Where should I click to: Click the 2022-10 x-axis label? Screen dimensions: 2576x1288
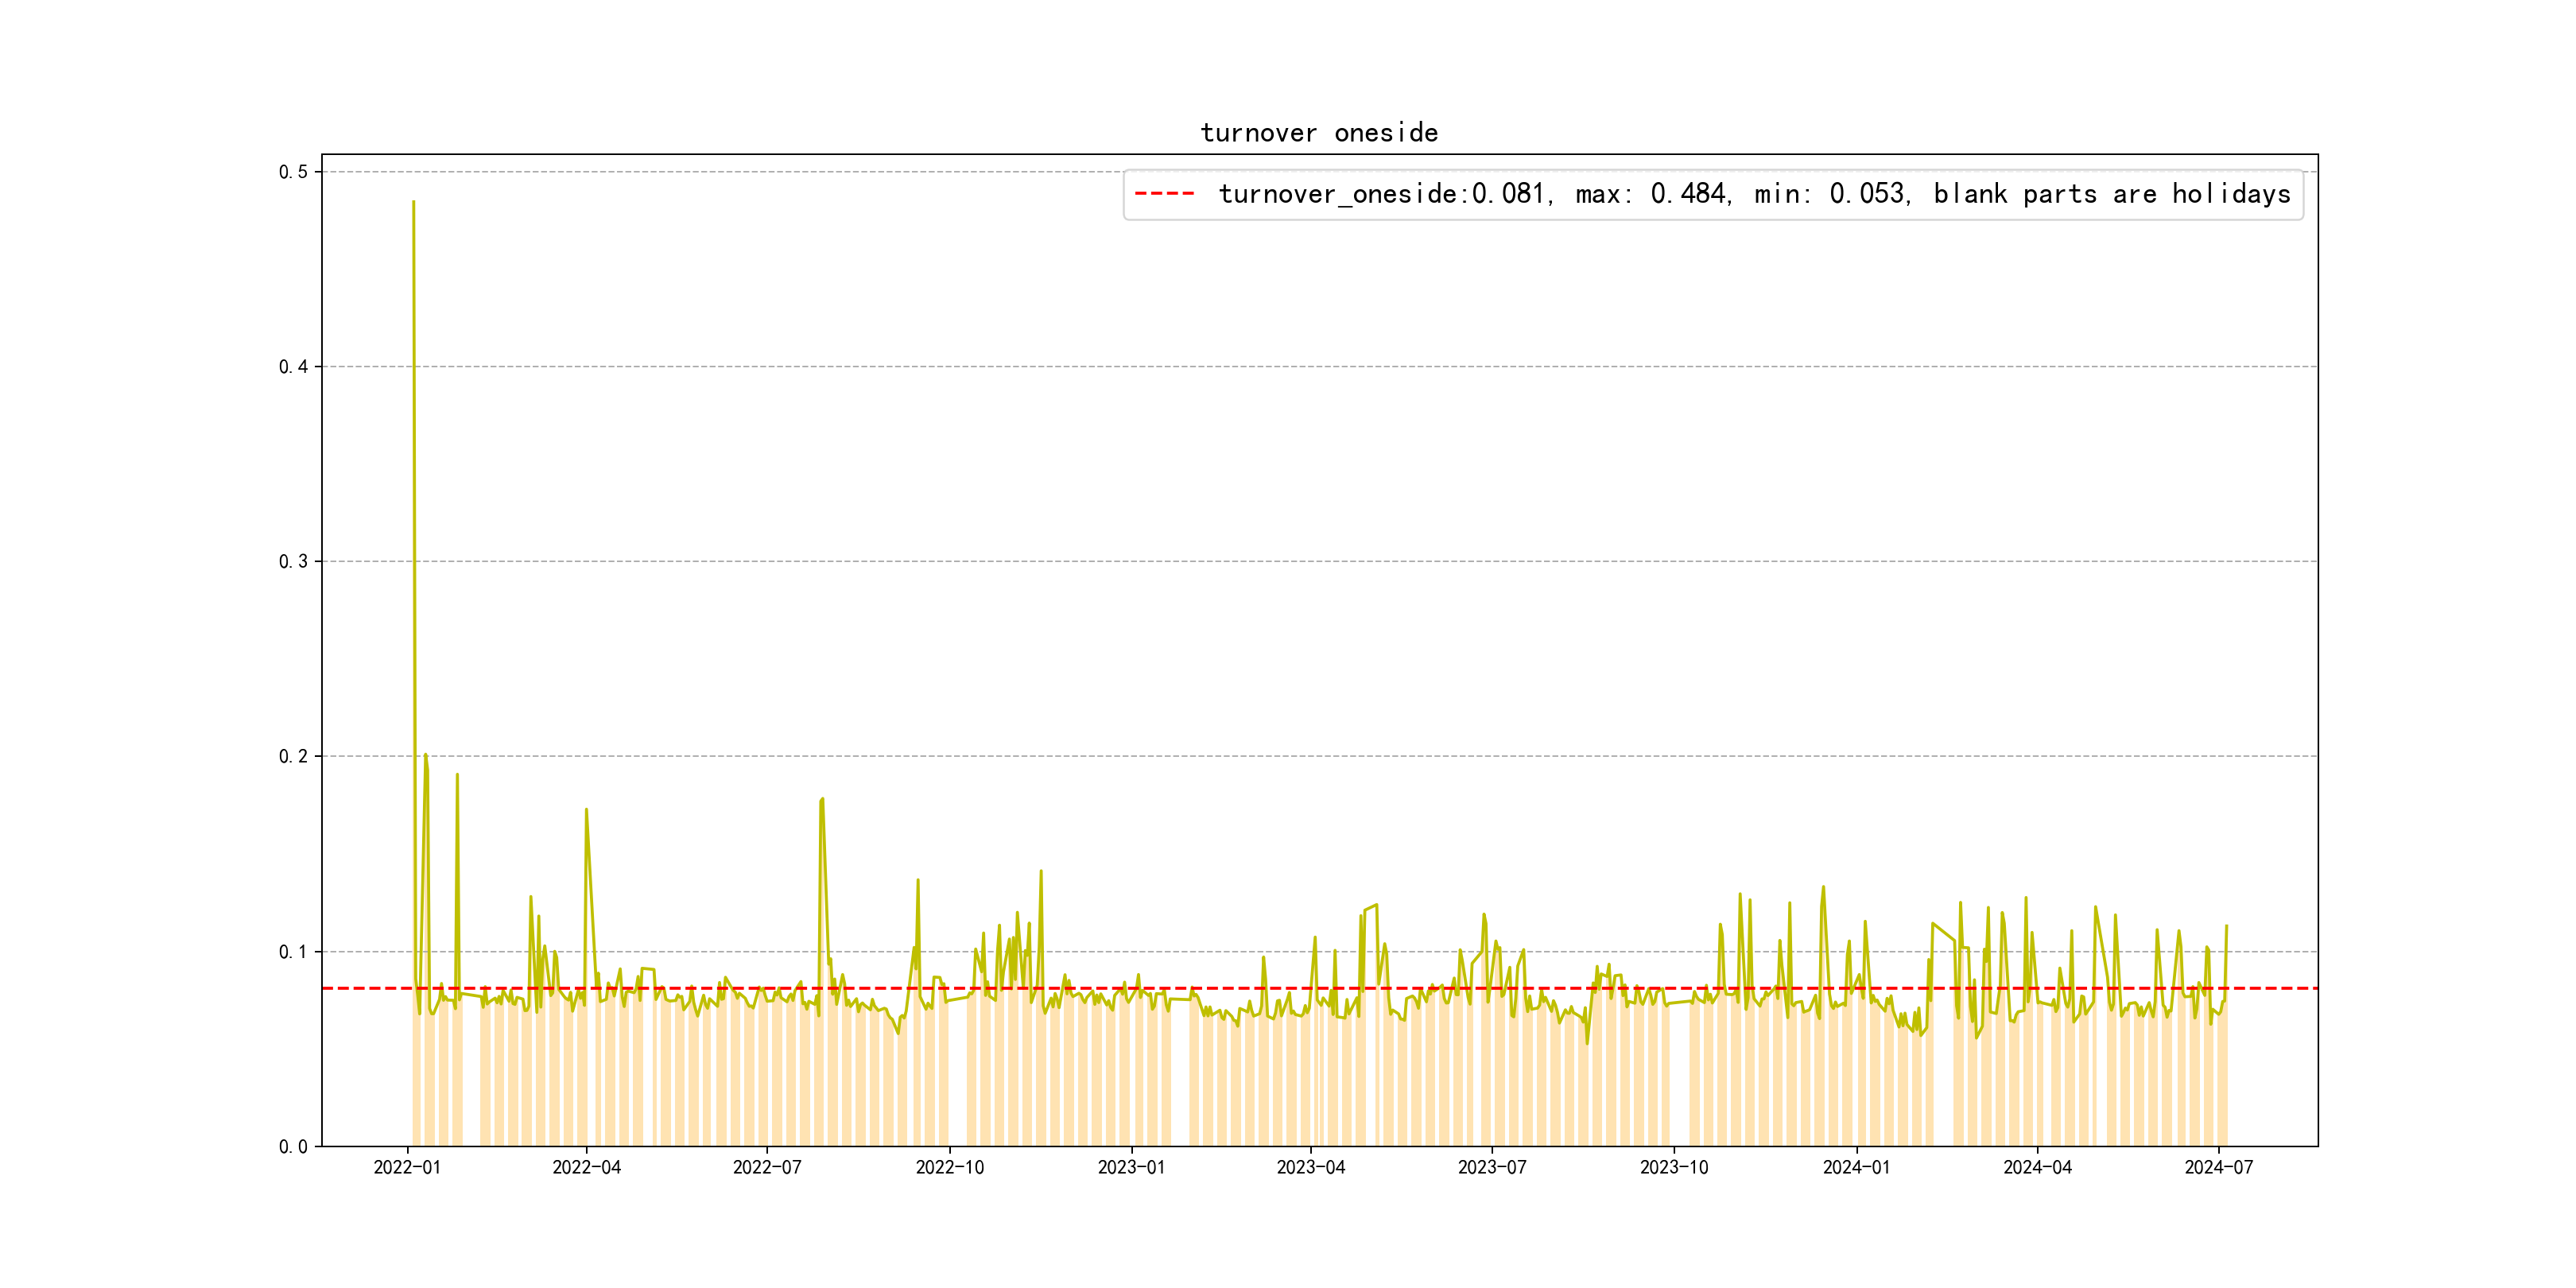(x=949, y=1167)
